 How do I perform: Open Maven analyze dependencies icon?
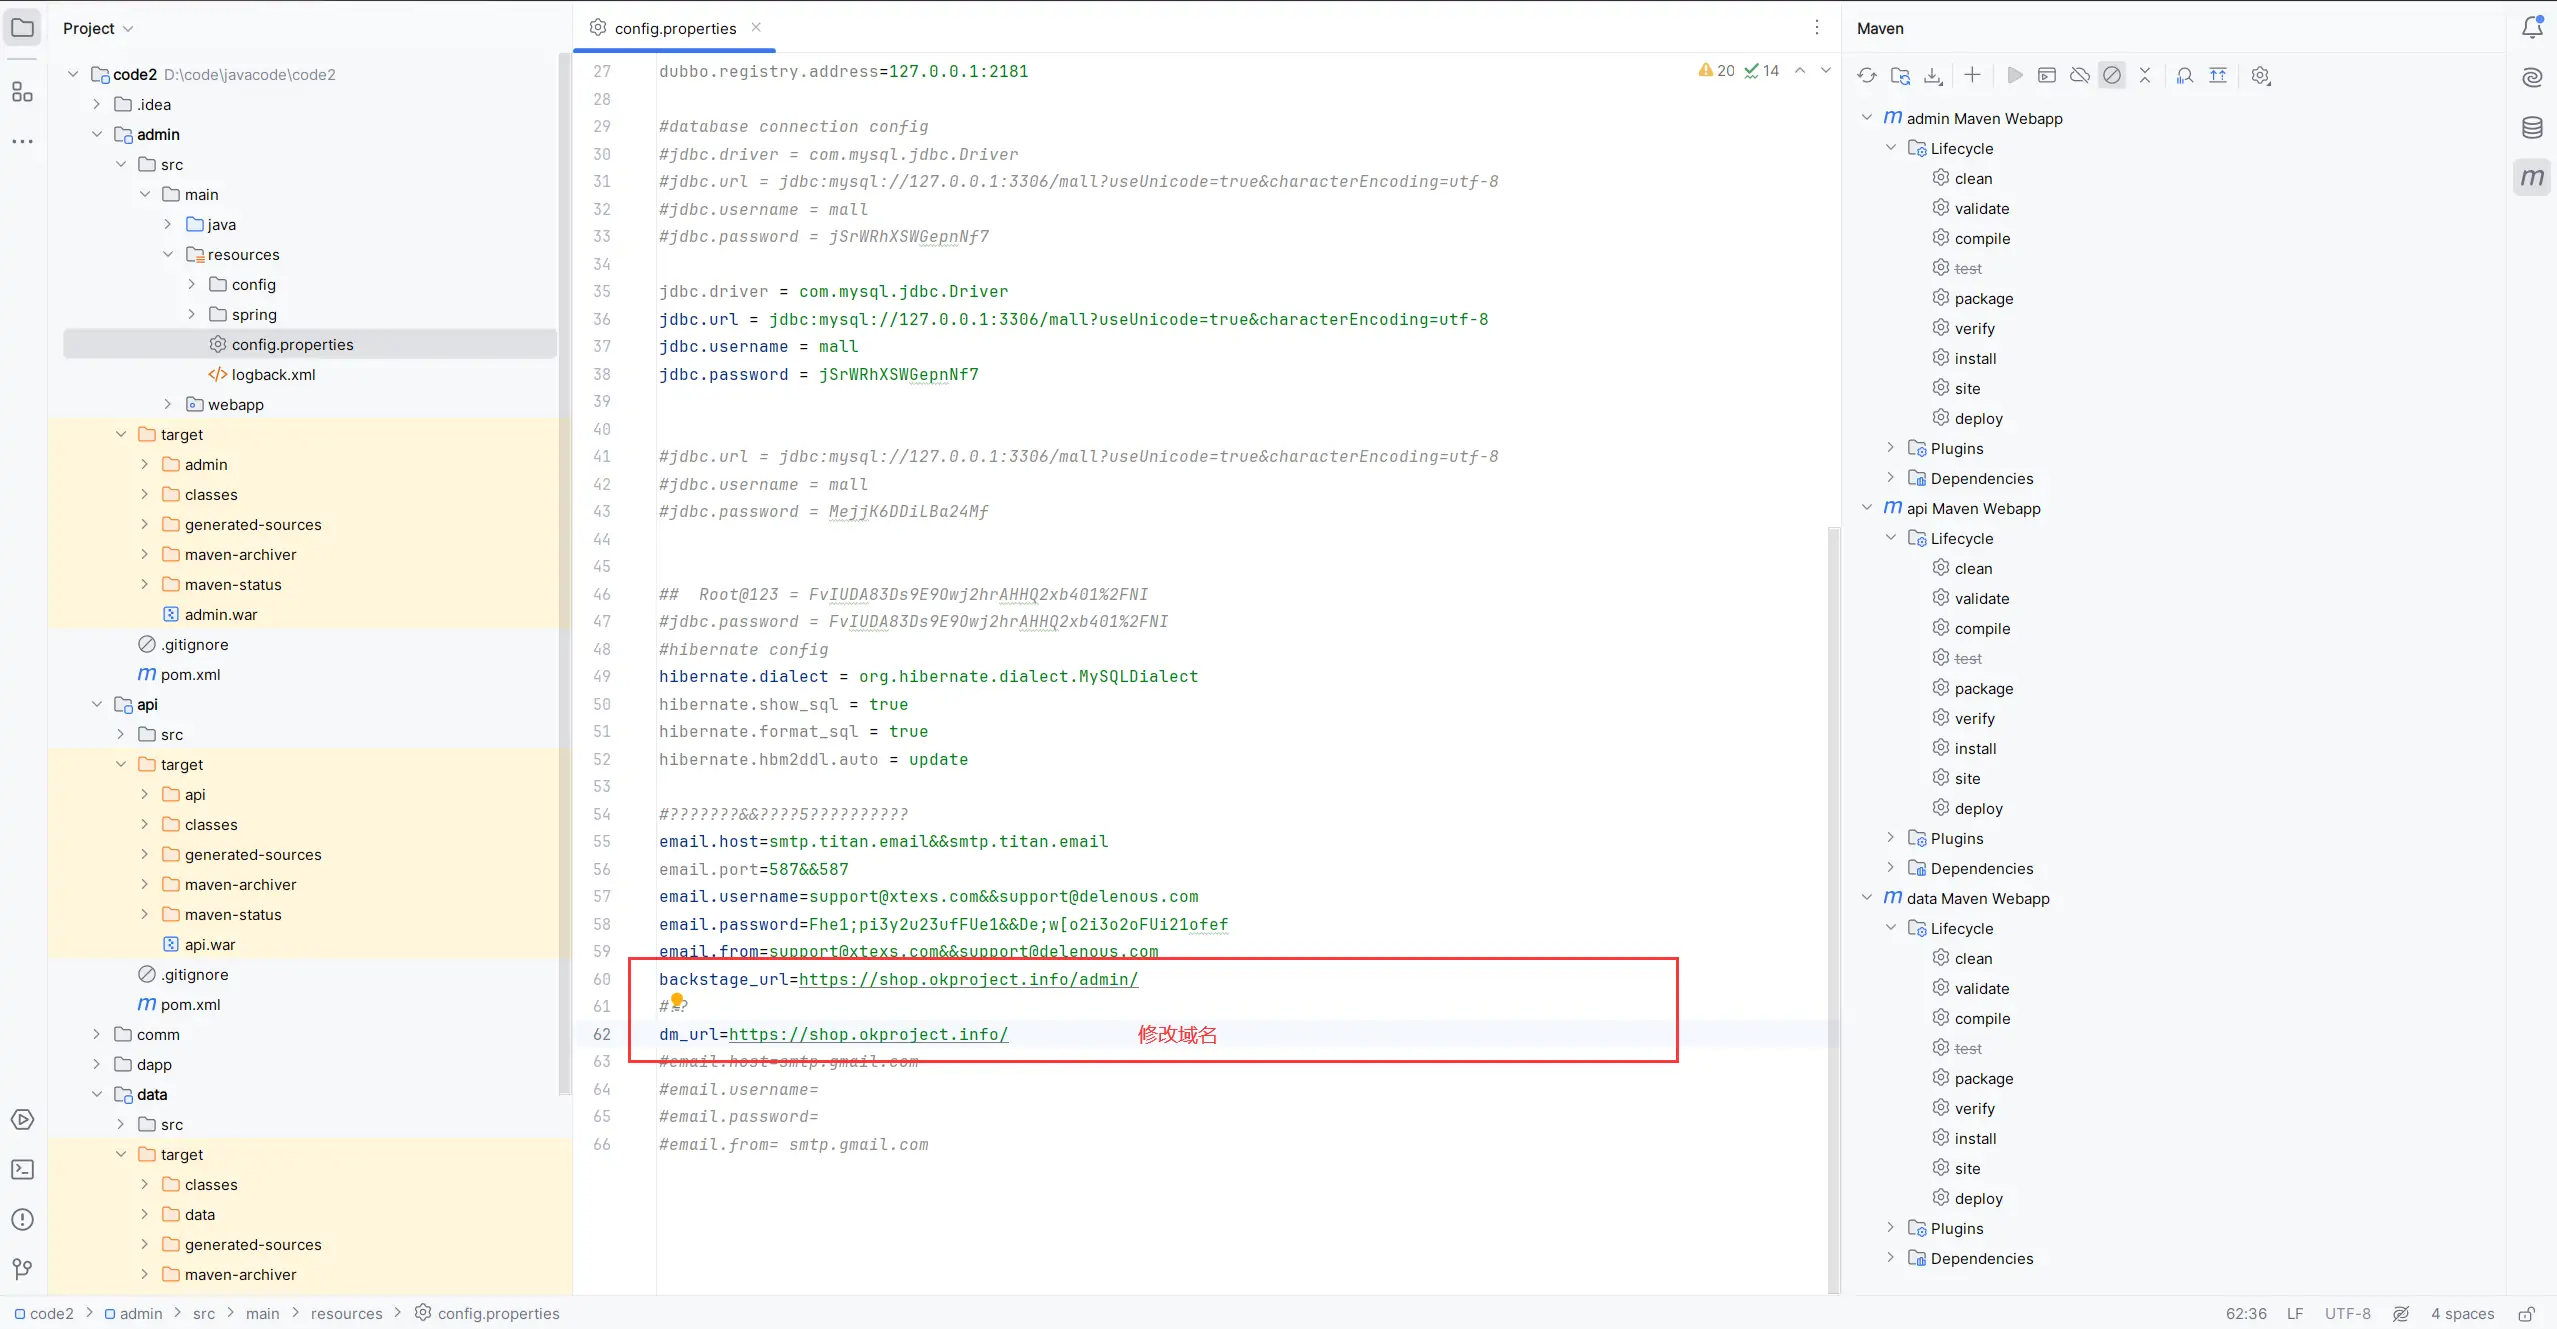pos(2185,75)
